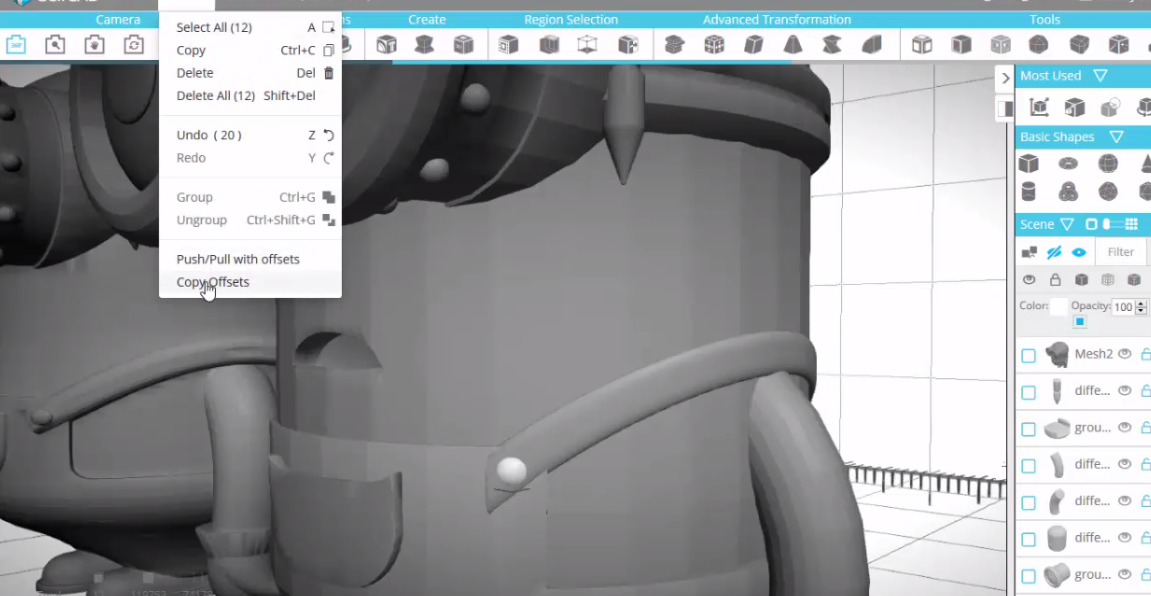The image size is (1151, 596).
Task: Click the crossed-out eye hide icon in Scene
Action: 1054,252
